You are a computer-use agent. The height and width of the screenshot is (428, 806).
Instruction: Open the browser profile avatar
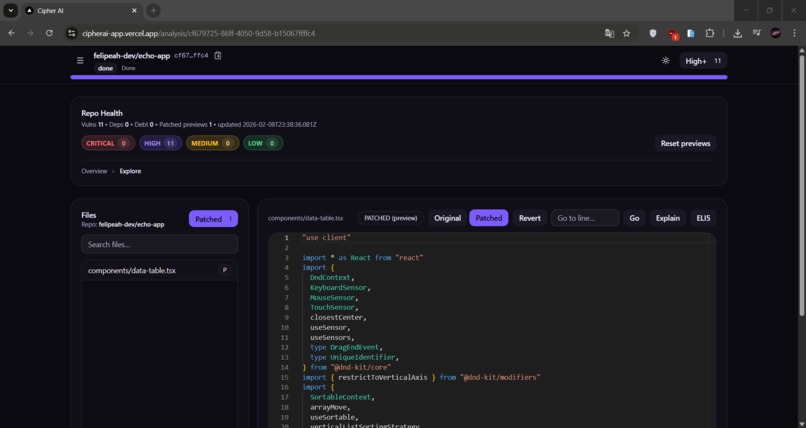pyautogui.click(x=776, y=33)
